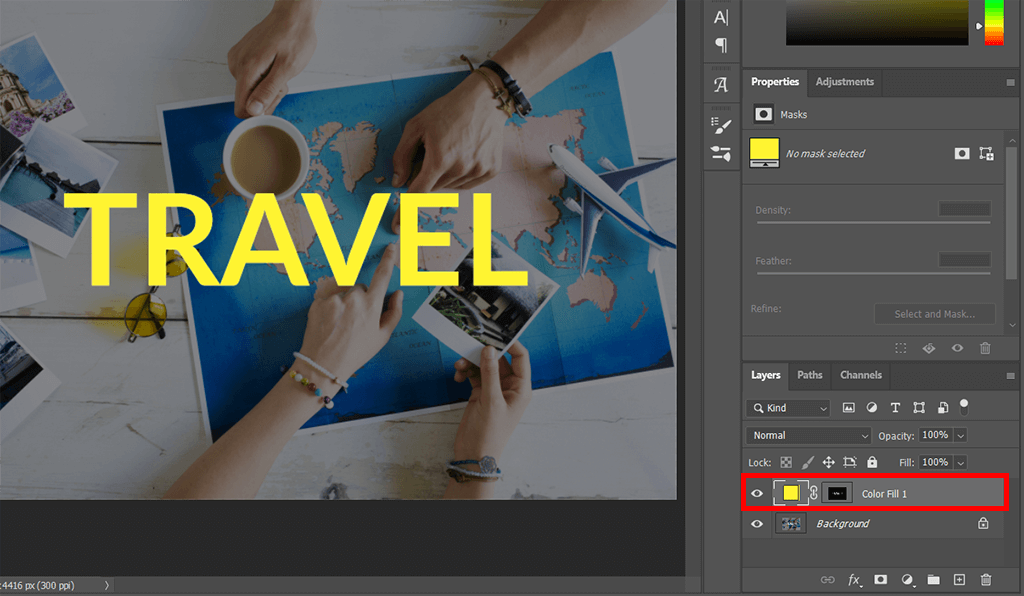
Task: Click the Fill 100% value field
Action: [935, 463]
